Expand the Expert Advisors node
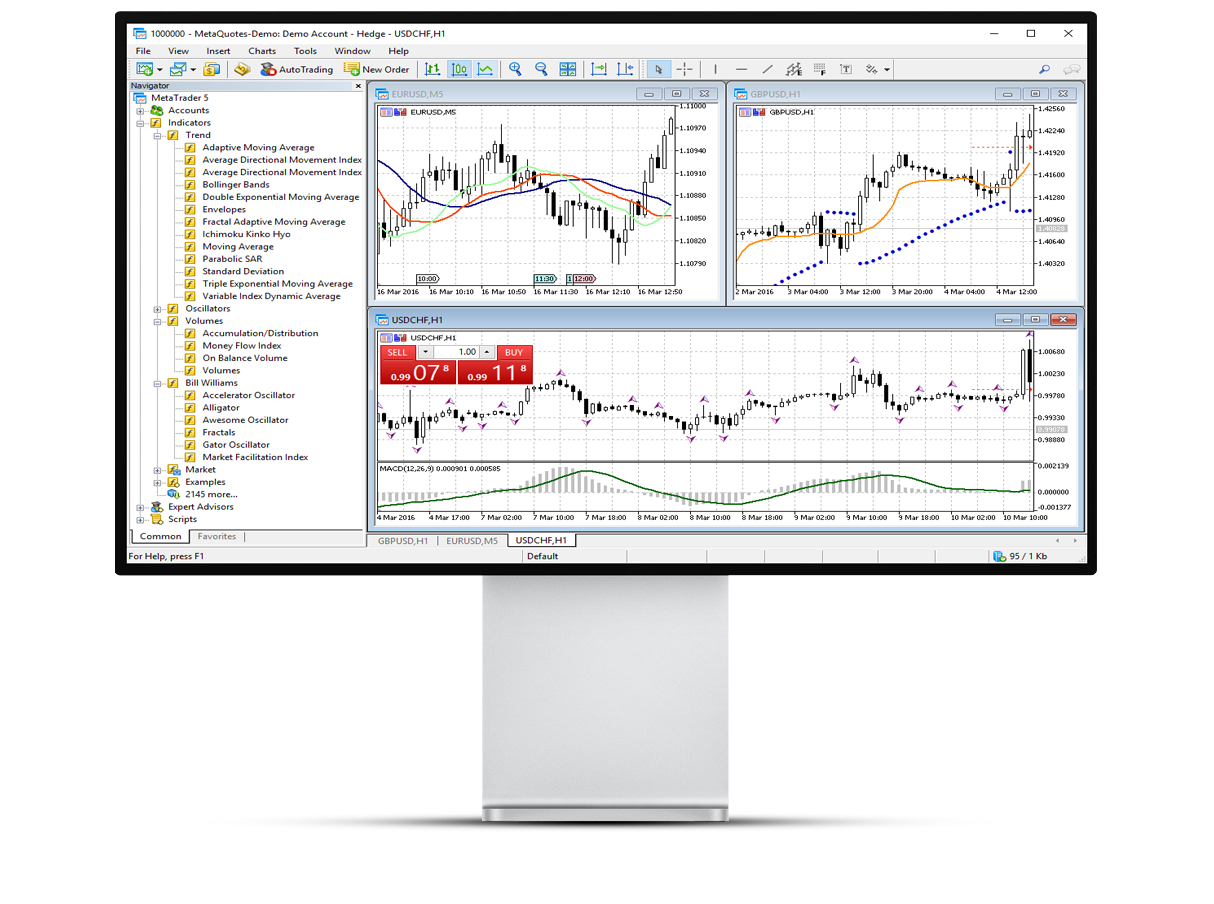Screen dimensions: 1214x904 coord(140,507)
